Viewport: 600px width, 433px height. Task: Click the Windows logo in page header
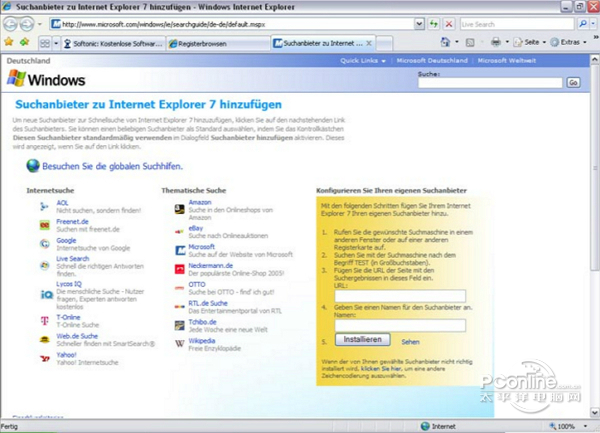pos(46,79)
